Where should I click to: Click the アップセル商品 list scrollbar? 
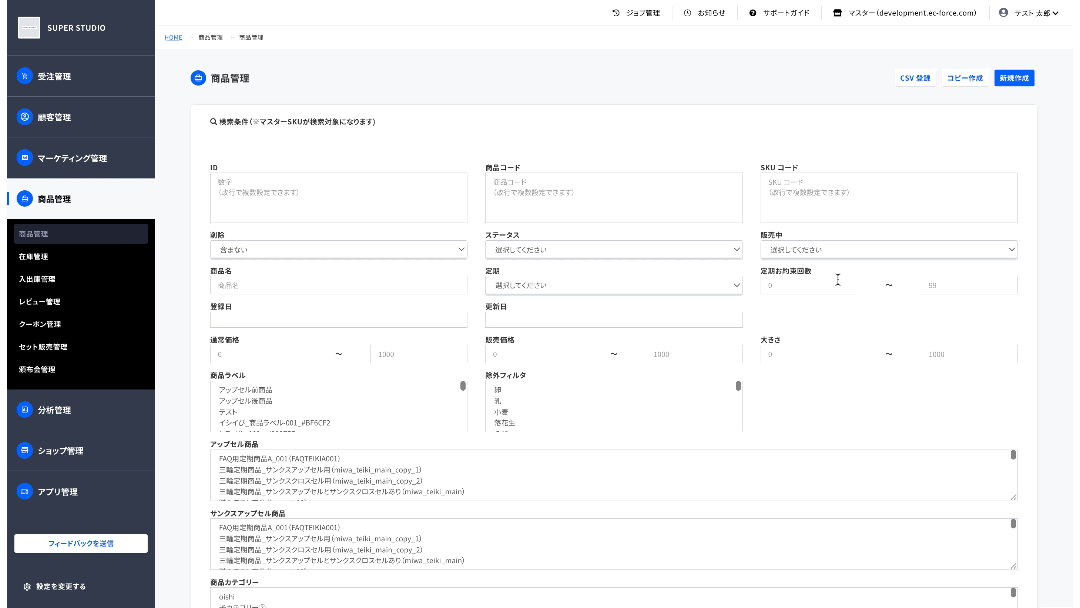(x=1013, y=455)
